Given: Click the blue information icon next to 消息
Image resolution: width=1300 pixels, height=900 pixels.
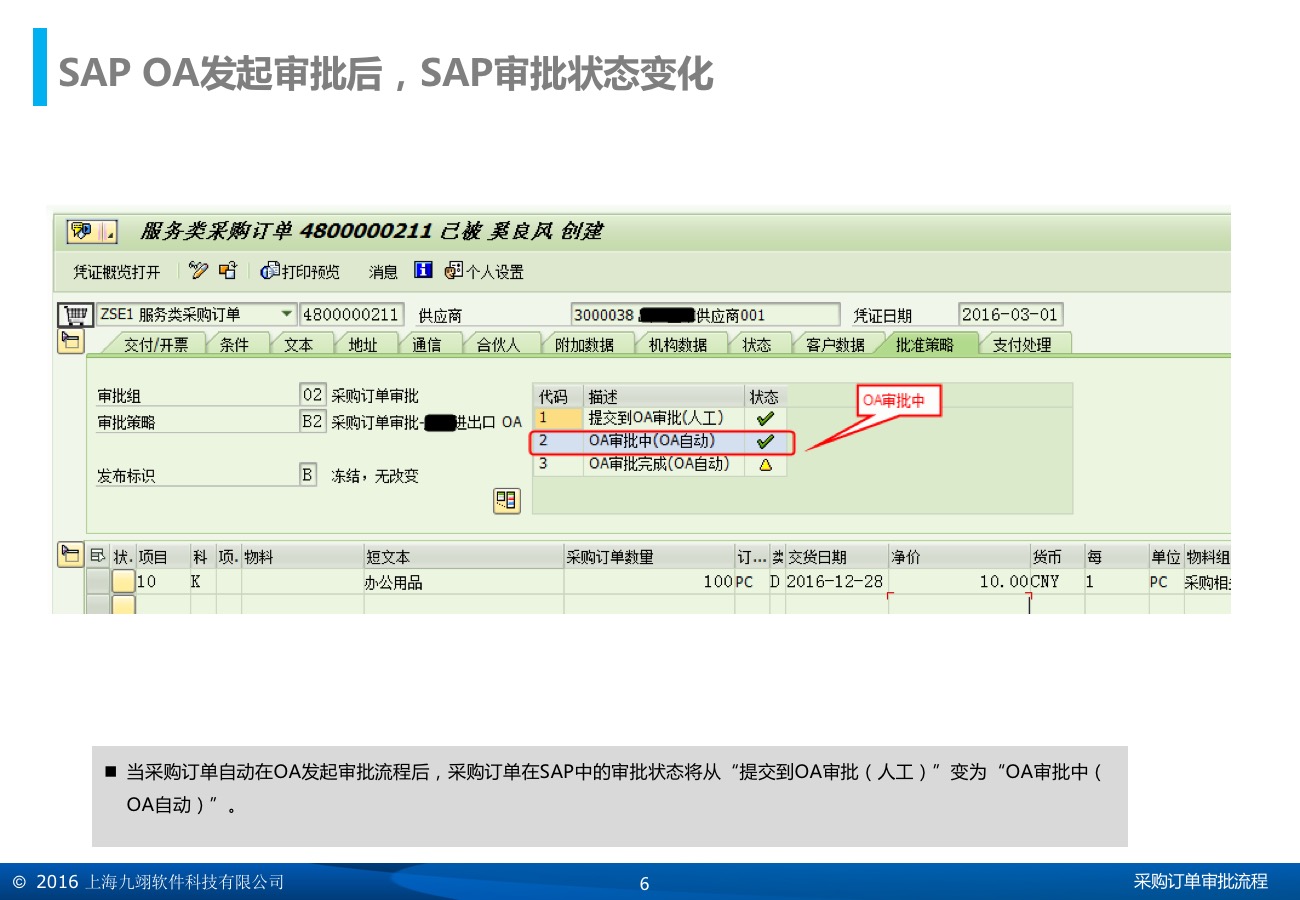Looking at the screenshot, I should (423, 271).
